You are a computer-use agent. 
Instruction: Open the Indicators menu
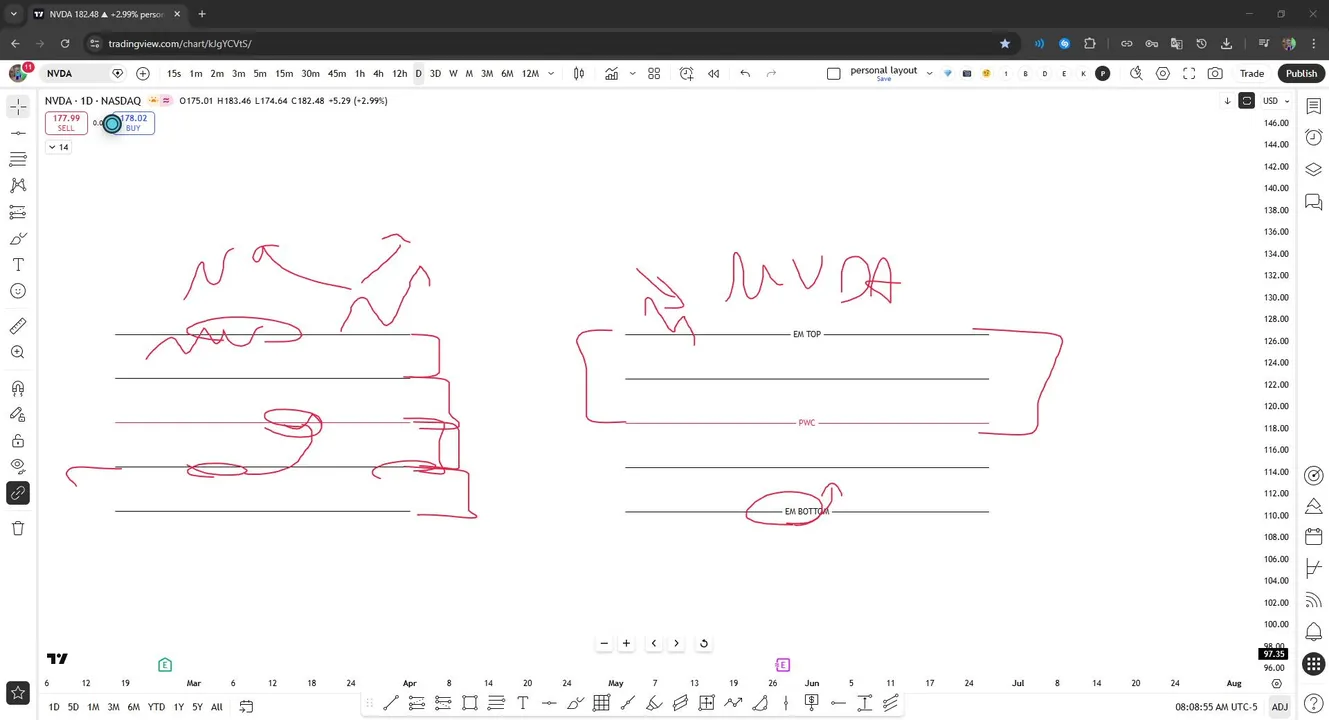(x=611, y=74)
